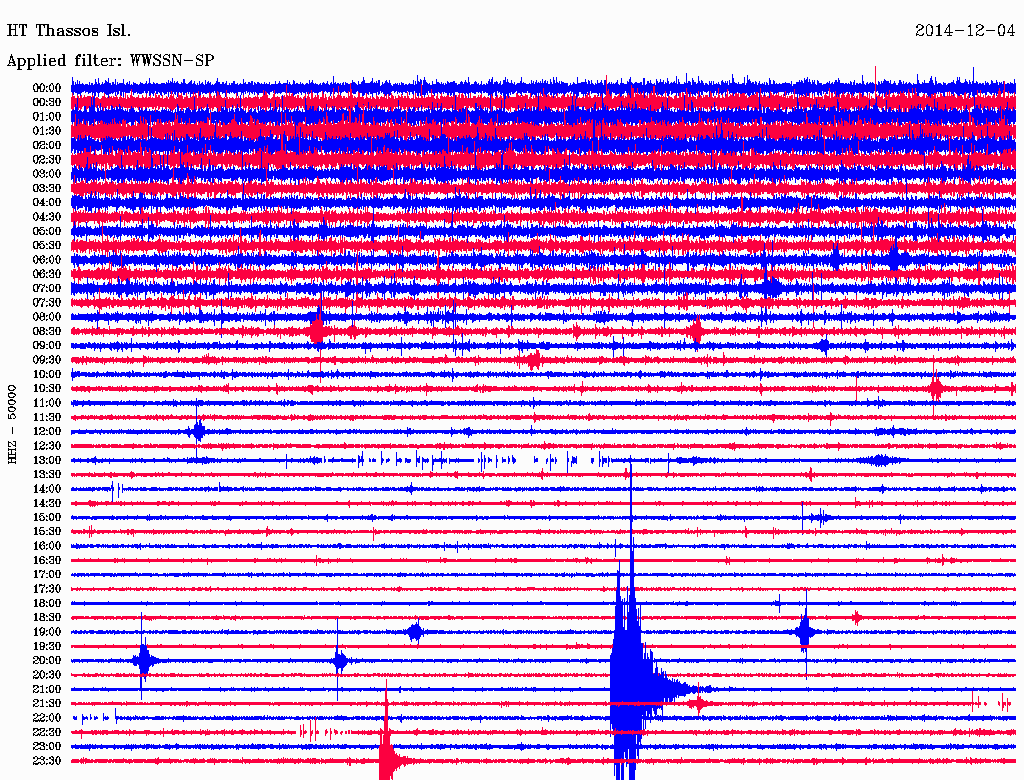
Task: Click the 11:00 time label
Action: (47, 403)
